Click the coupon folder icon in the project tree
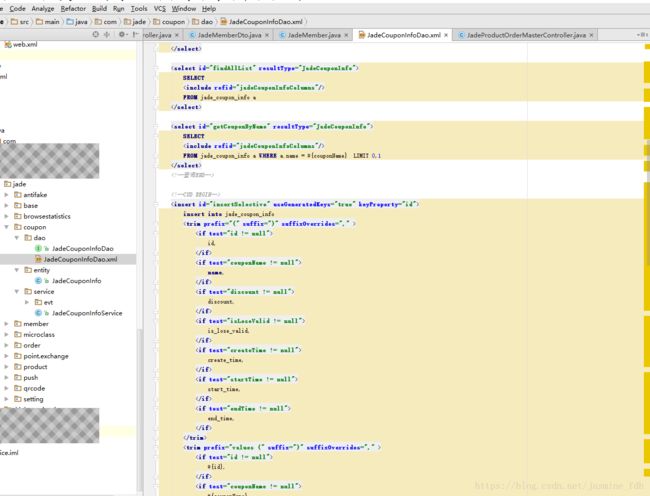Screen dimensions: 650x496 (x=18, y=227)
